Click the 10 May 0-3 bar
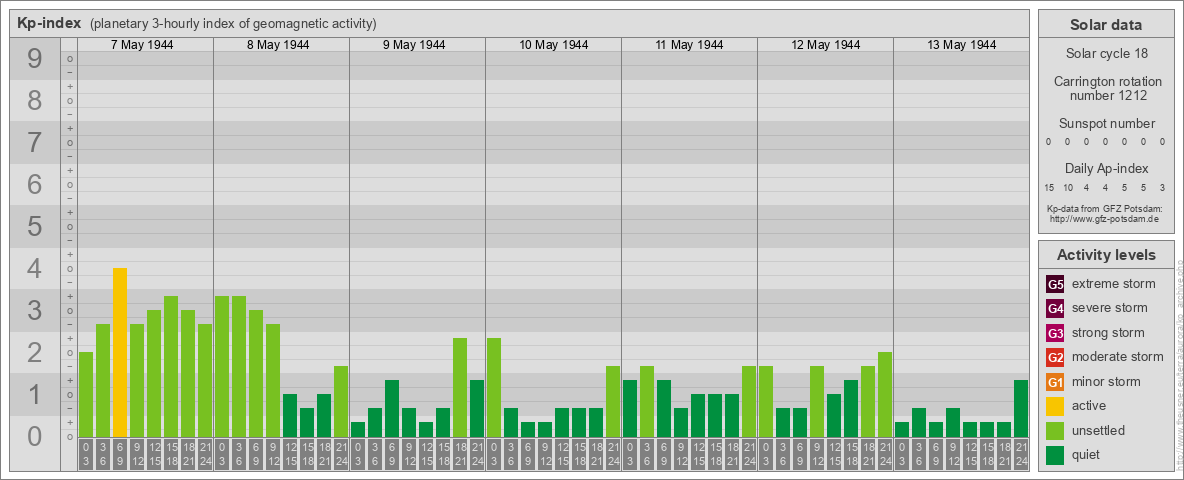The height and width of the screenshot is (480, 1184). [494, 387]
